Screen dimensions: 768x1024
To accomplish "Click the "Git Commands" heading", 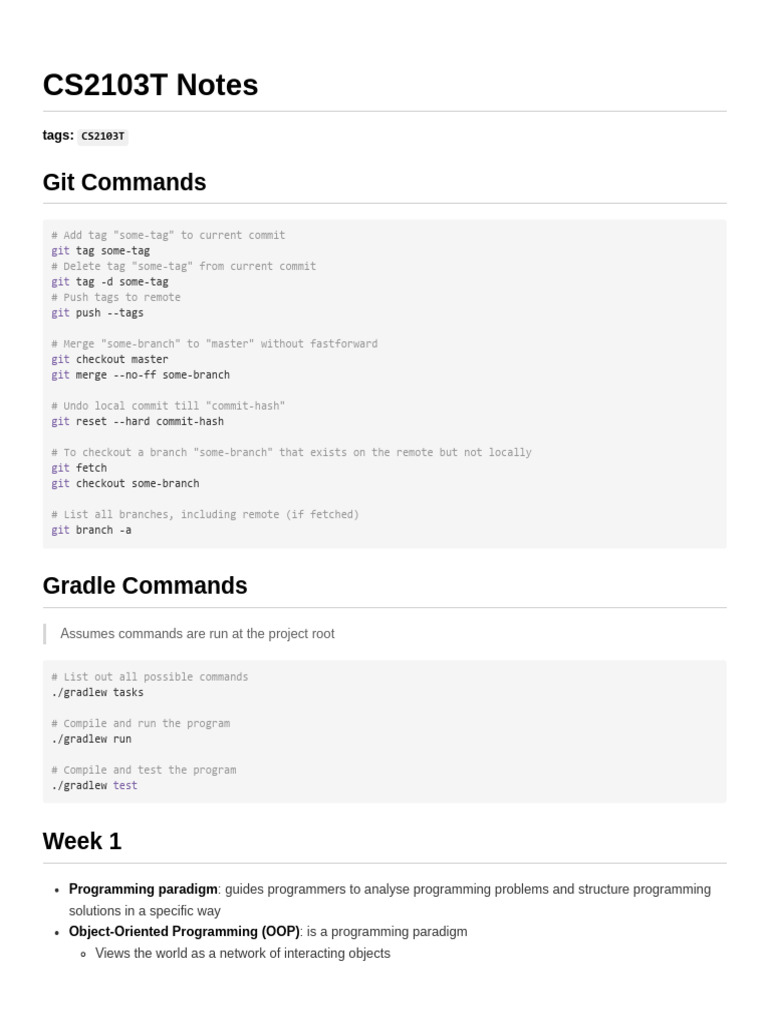I will point(124,182).
